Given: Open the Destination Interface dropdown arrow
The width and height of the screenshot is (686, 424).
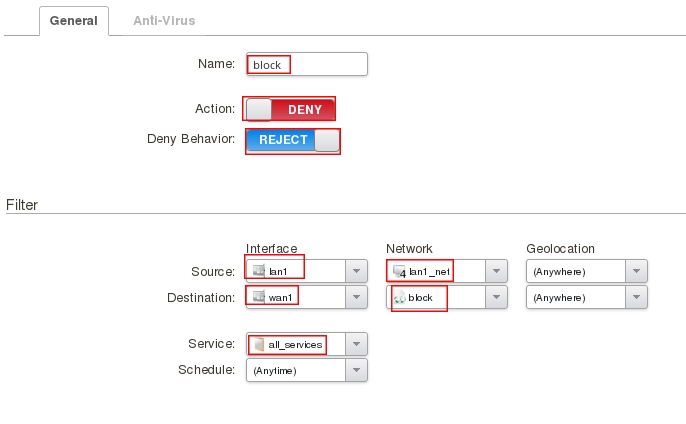Looking at the screenshot, I should pyautogui.click(x=357, y=298).
